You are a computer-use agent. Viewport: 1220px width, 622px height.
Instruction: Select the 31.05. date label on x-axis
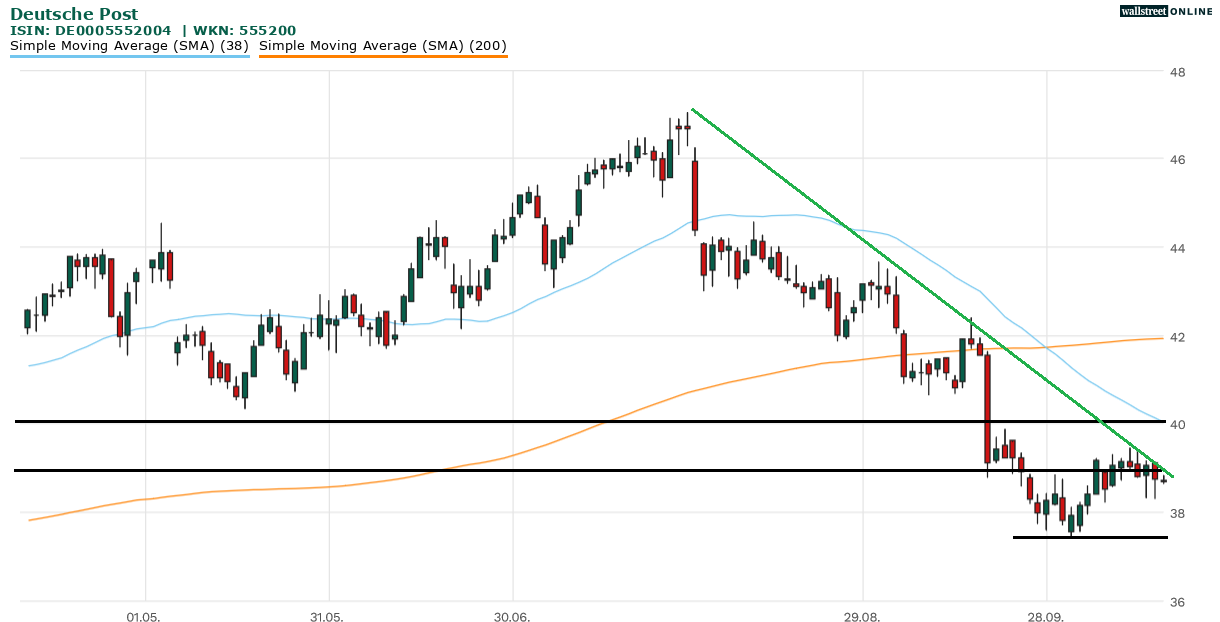[x=328, y=616]
